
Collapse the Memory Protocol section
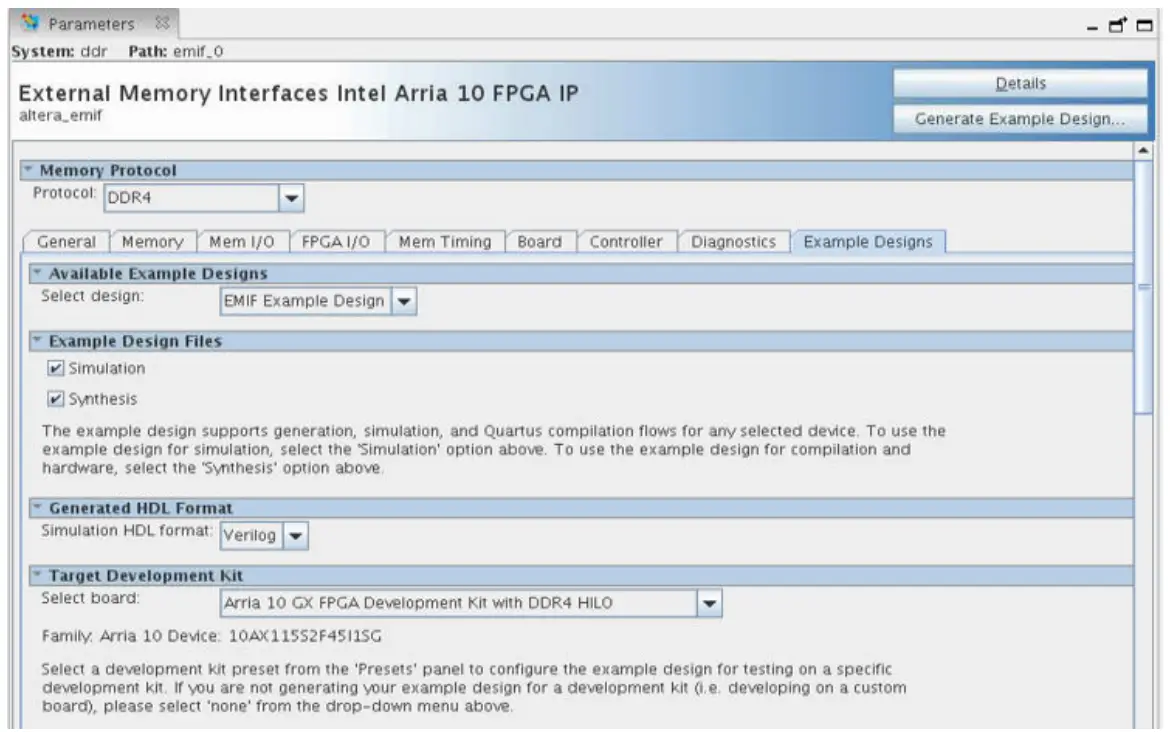(28, 169)
